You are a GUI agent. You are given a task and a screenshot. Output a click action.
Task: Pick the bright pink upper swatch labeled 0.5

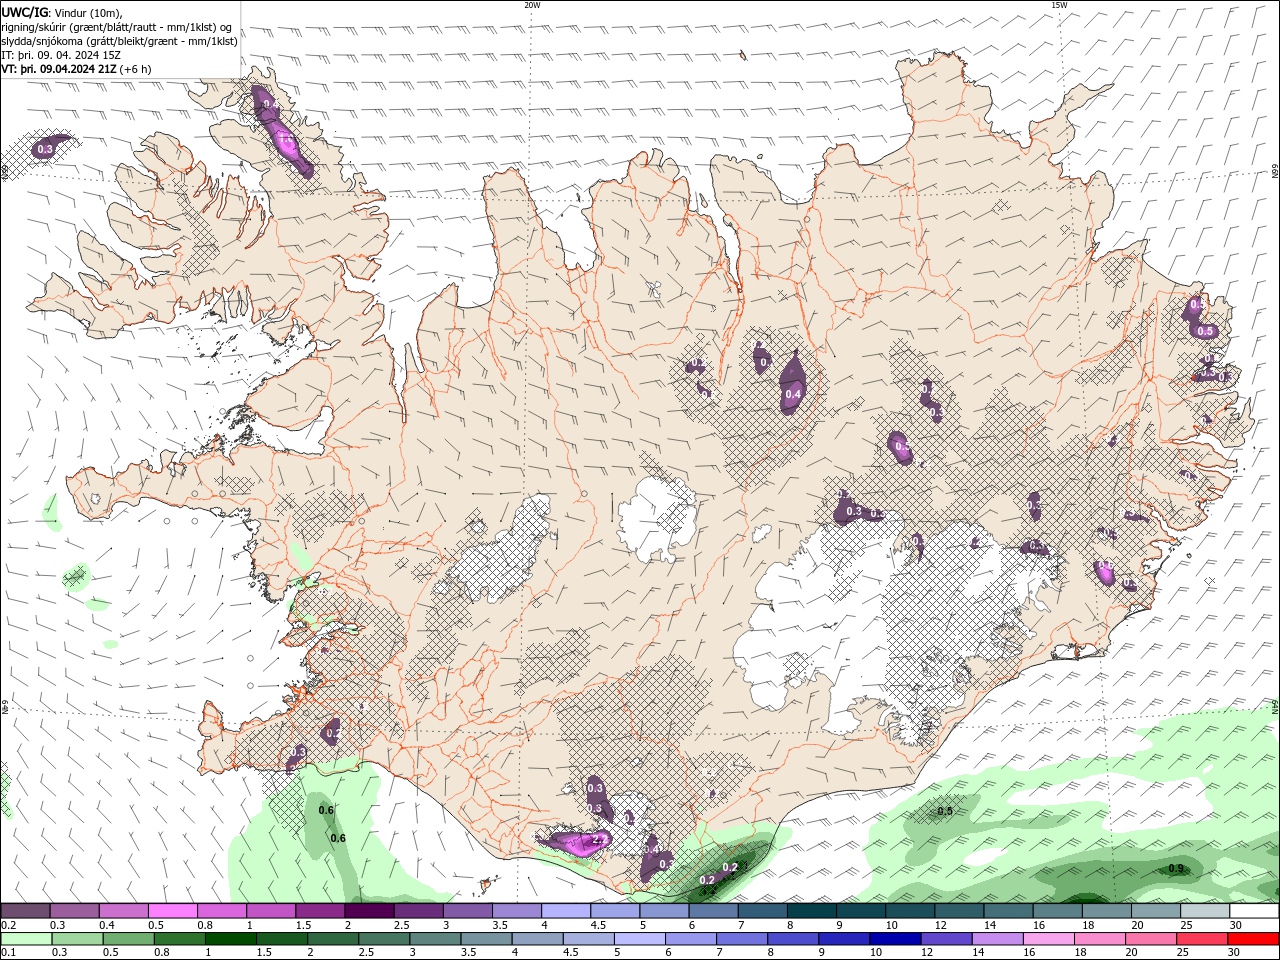[172, 911]
